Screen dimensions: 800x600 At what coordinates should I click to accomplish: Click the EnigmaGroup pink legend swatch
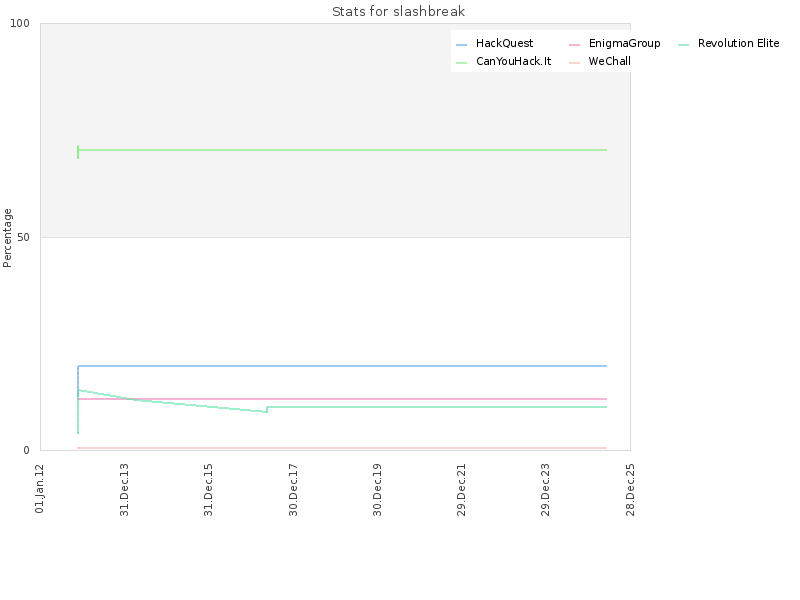tap(574, 44)
